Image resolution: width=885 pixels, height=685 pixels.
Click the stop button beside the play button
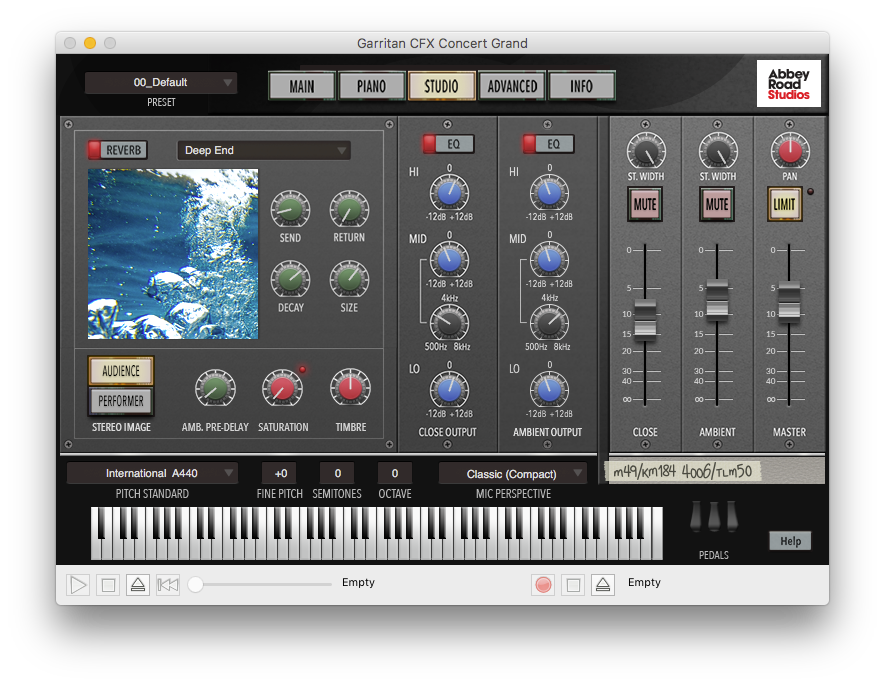(108, 585)
